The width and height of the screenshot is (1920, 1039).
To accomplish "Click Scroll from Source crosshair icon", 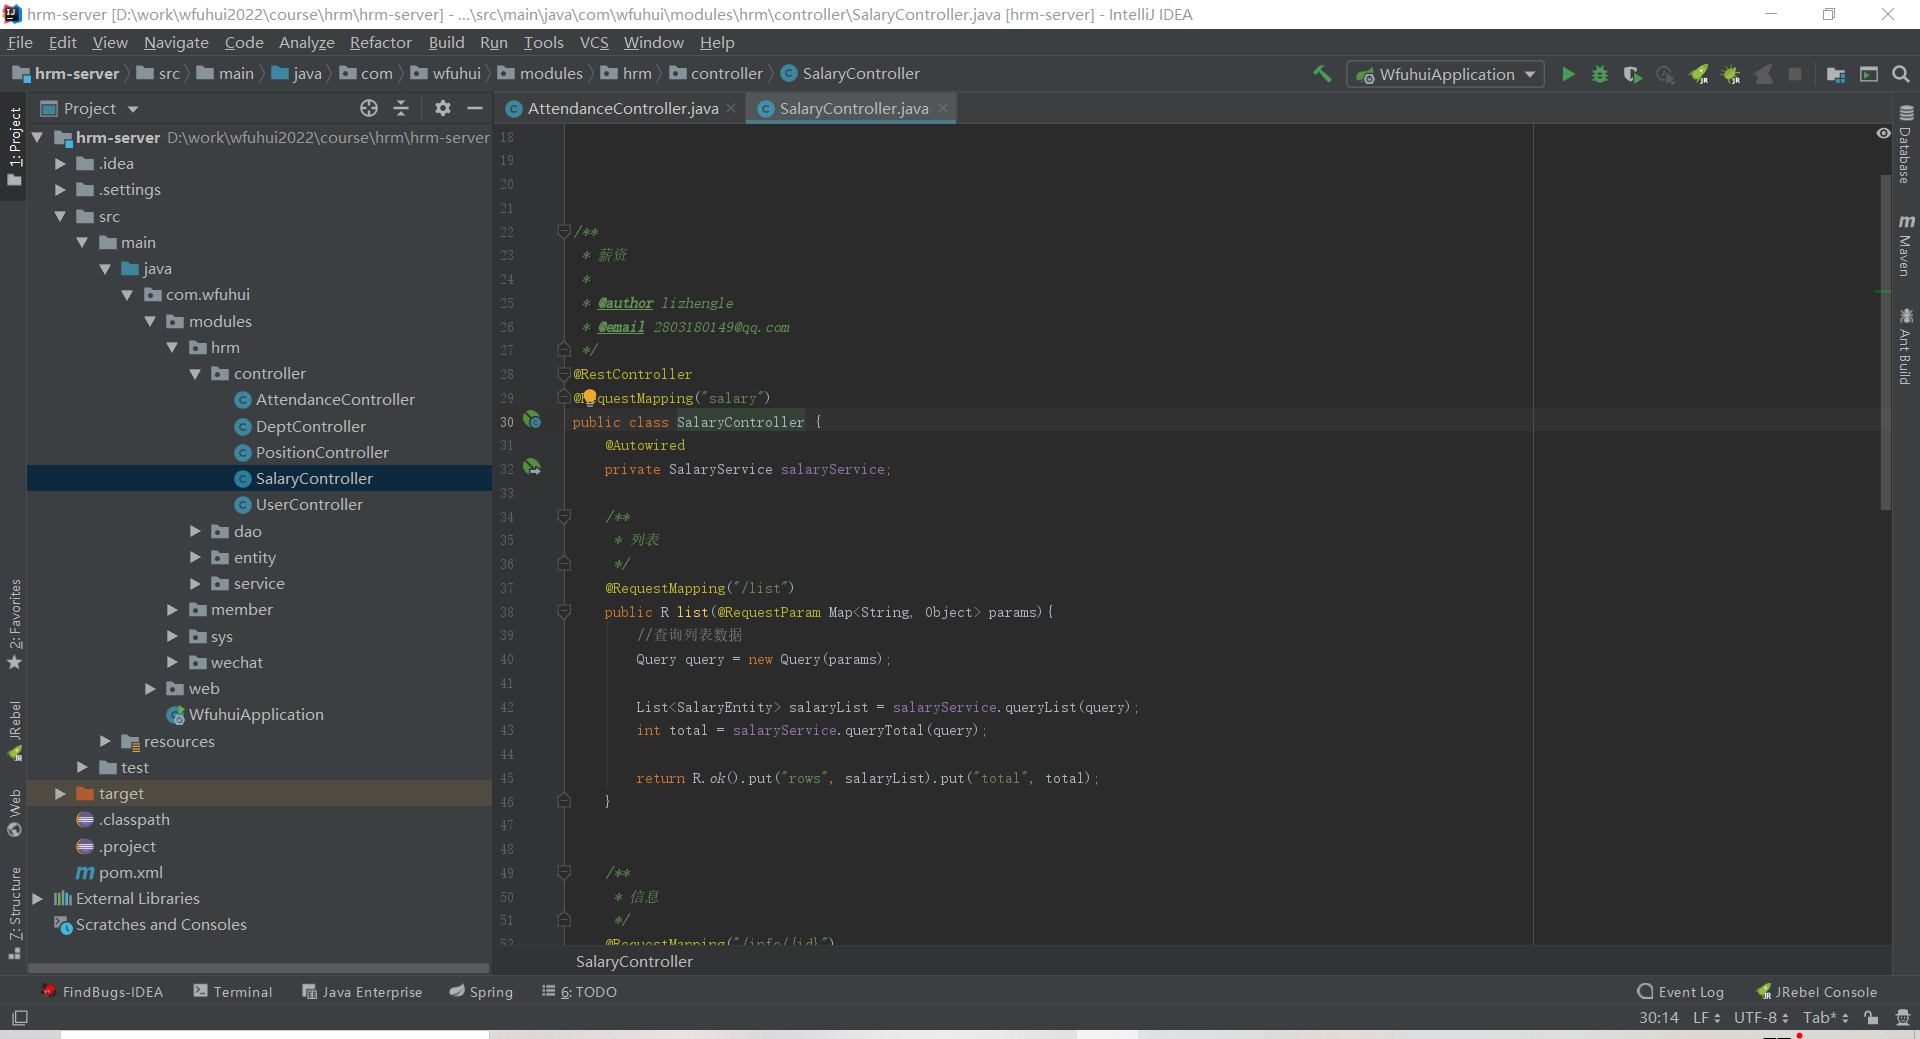I will click(x=369, y=108).
